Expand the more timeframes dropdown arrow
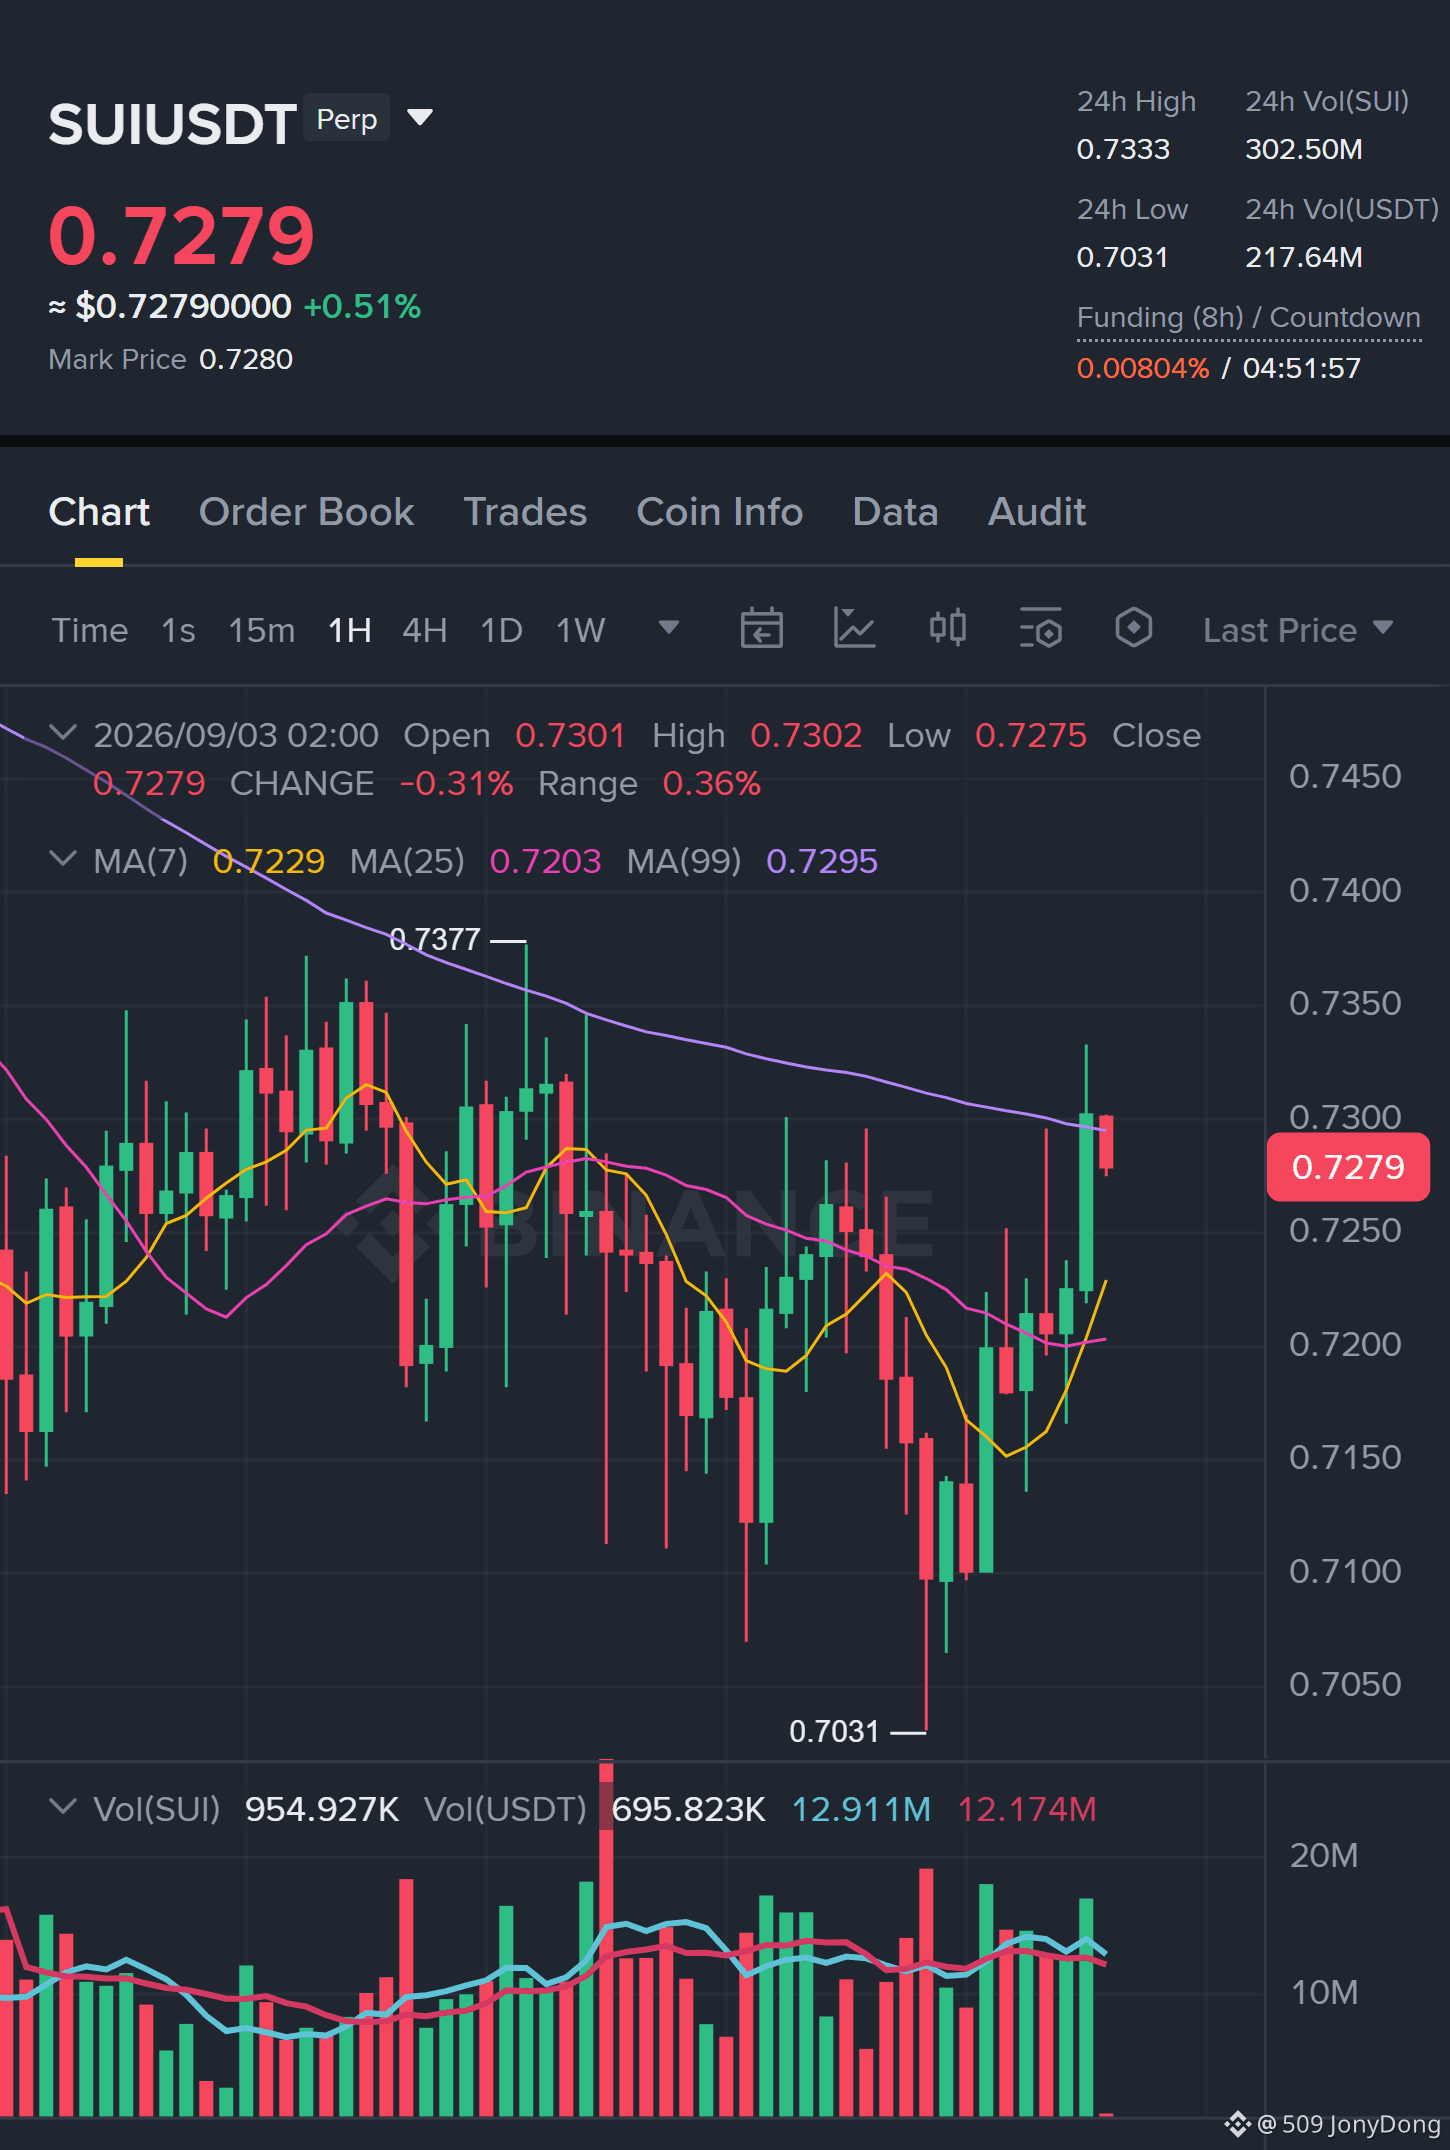This screenshot has width=1450, height=2150. [x=669, y=627]
